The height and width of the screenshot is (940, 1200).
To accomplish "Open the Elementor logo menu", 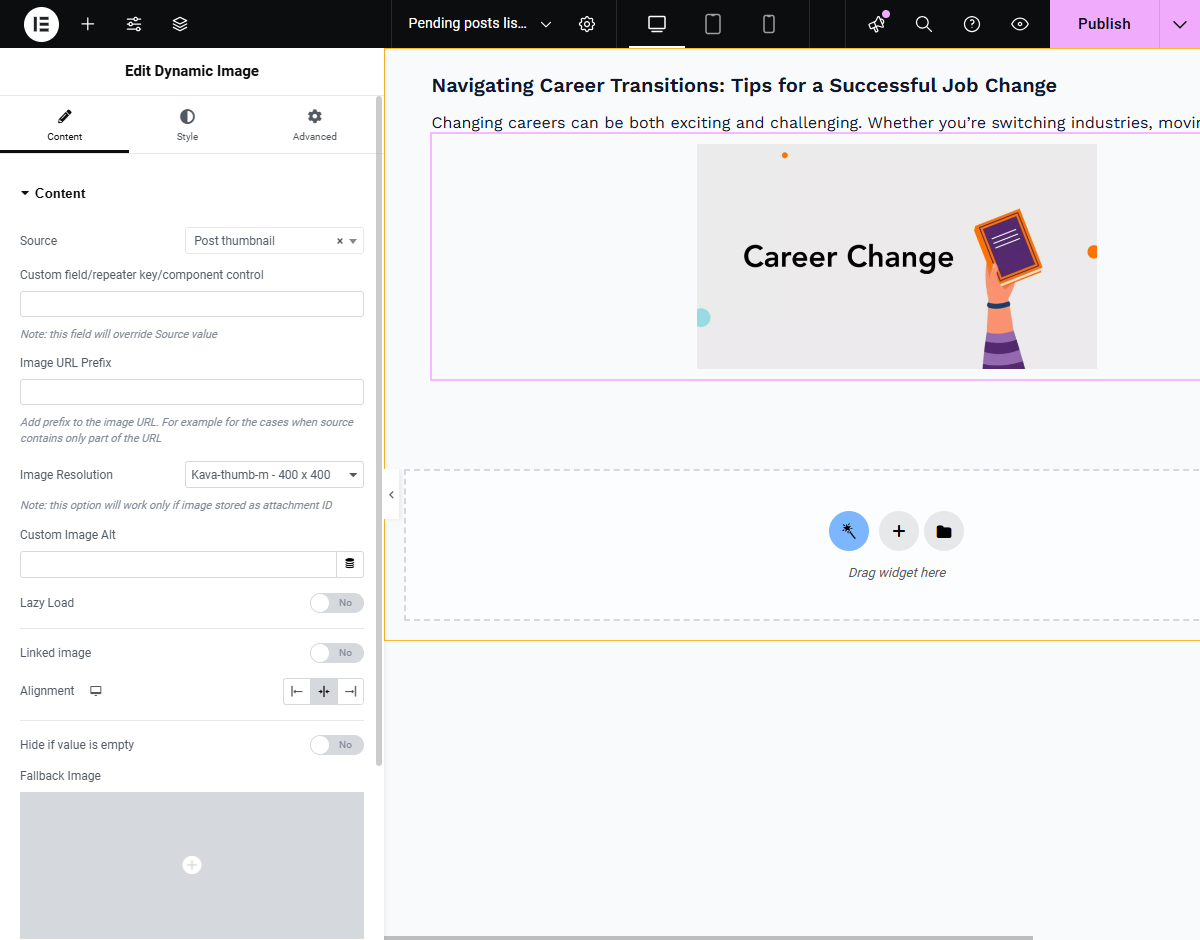I will (x=41, y=24).
